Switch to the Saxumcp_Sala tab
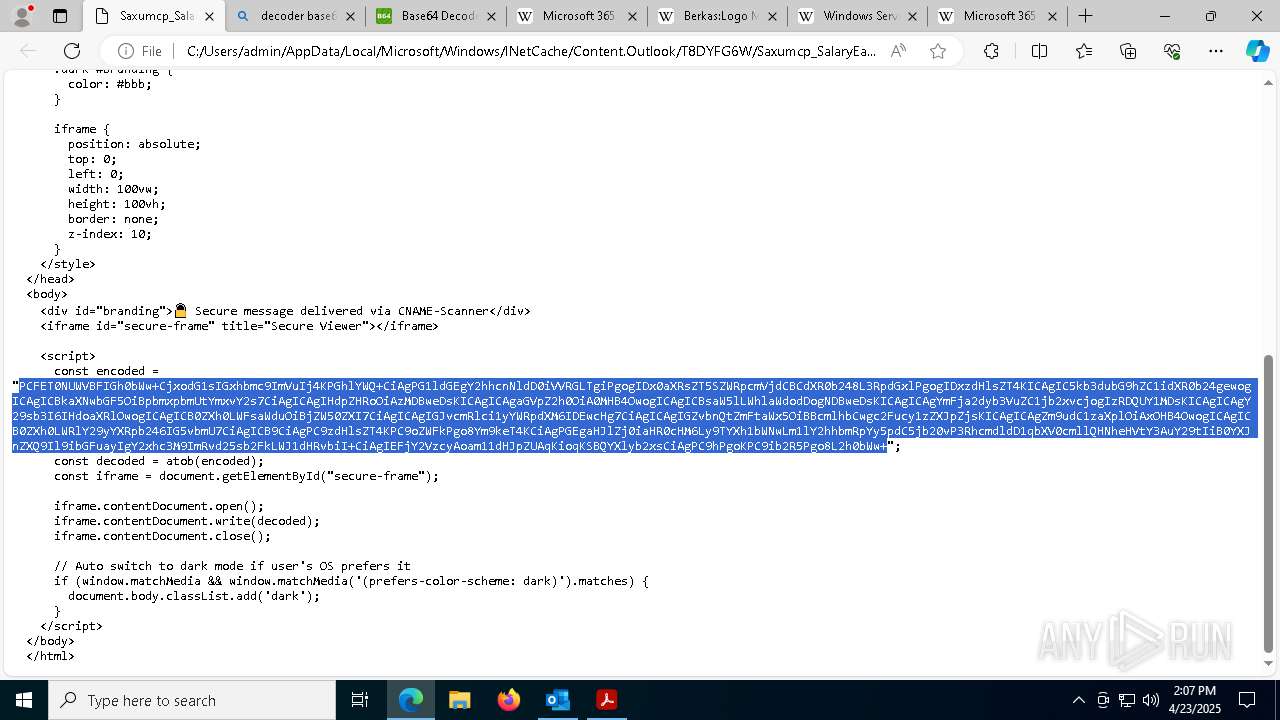This screenshot has width=1280, height=720. (x=152, y=16)
